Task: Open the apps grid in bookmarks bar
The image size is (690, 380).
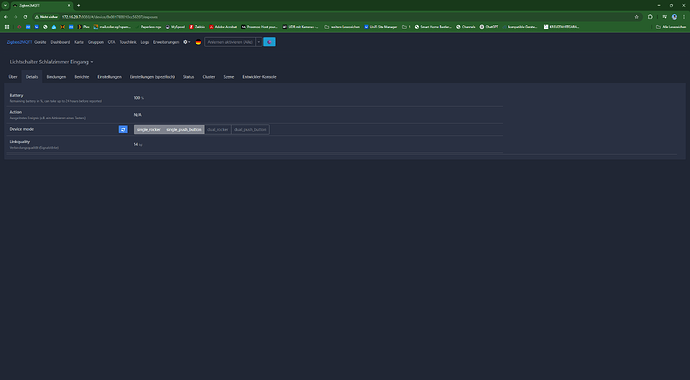Action: coord(7,27)
